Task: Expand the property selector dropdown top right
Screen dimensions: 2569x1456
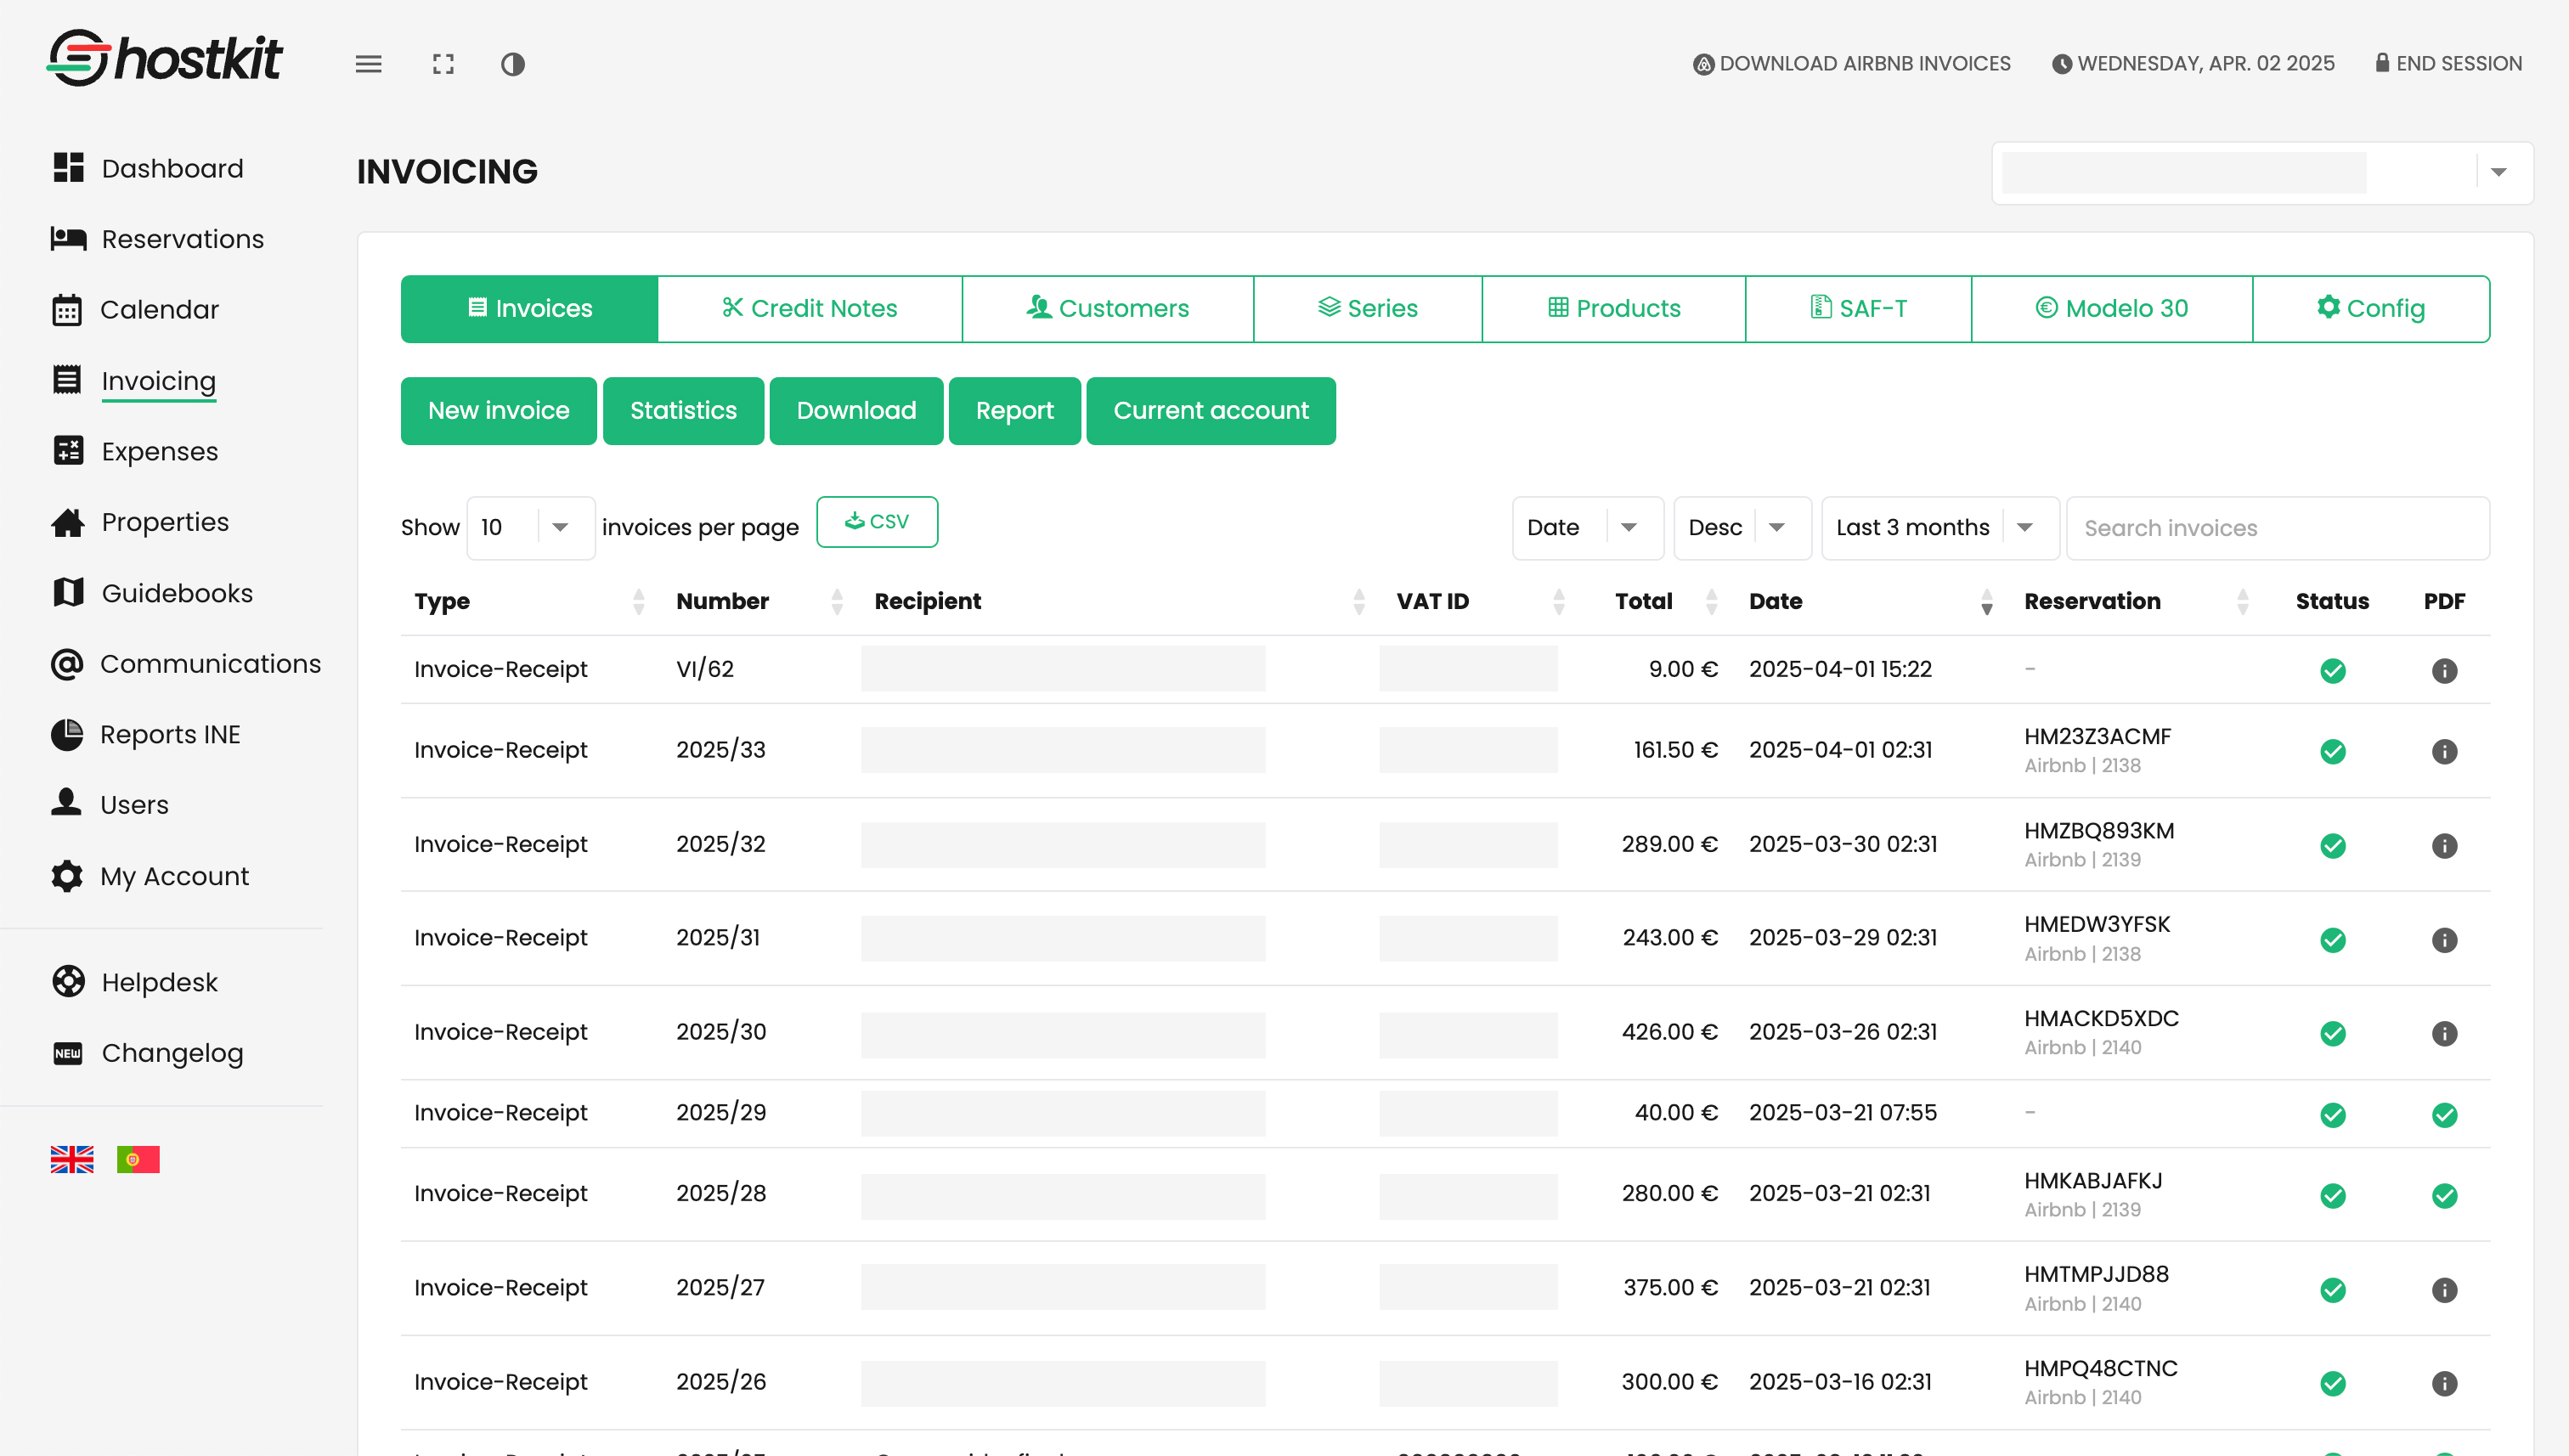Action: [2262, 173]
